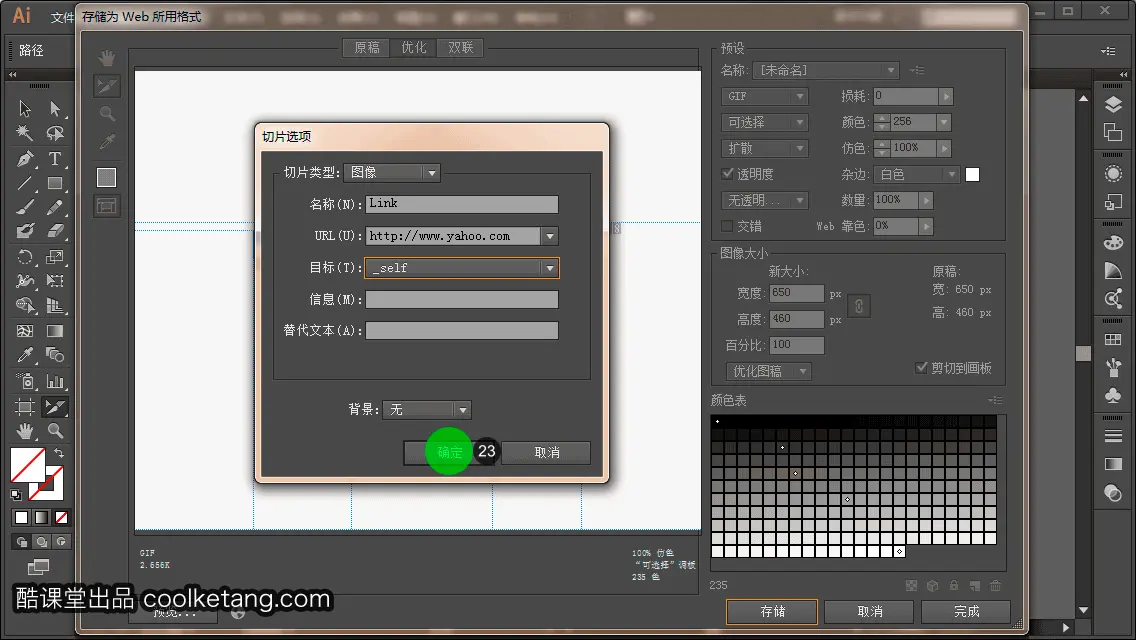Select the Paintbrush tool
This screenshot has height=640, width=1136.
(x=25, y=207)
